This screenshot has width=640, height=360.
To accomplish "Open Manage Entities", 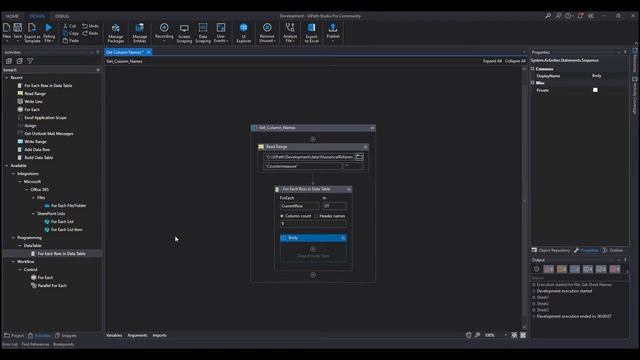I will click(x=140, y=33).
